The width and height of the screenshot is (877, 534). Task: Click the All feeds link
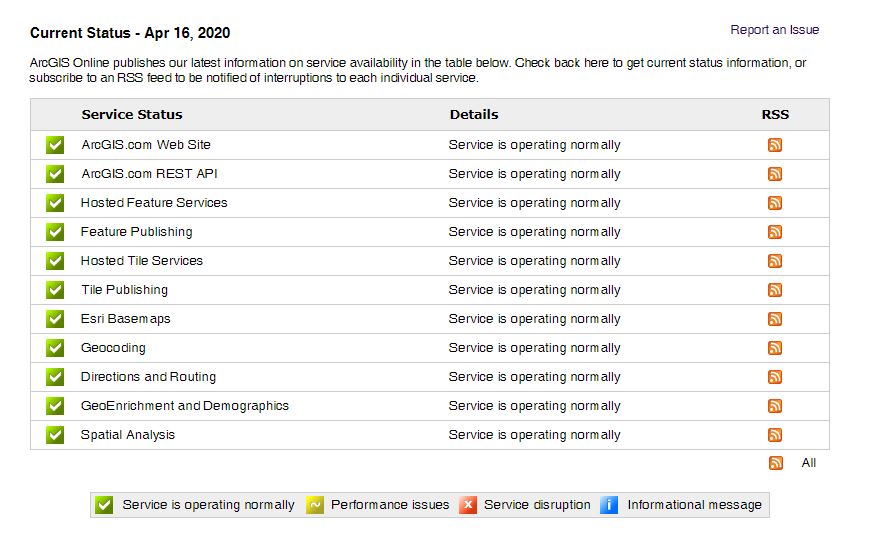(x=809, y=463)
